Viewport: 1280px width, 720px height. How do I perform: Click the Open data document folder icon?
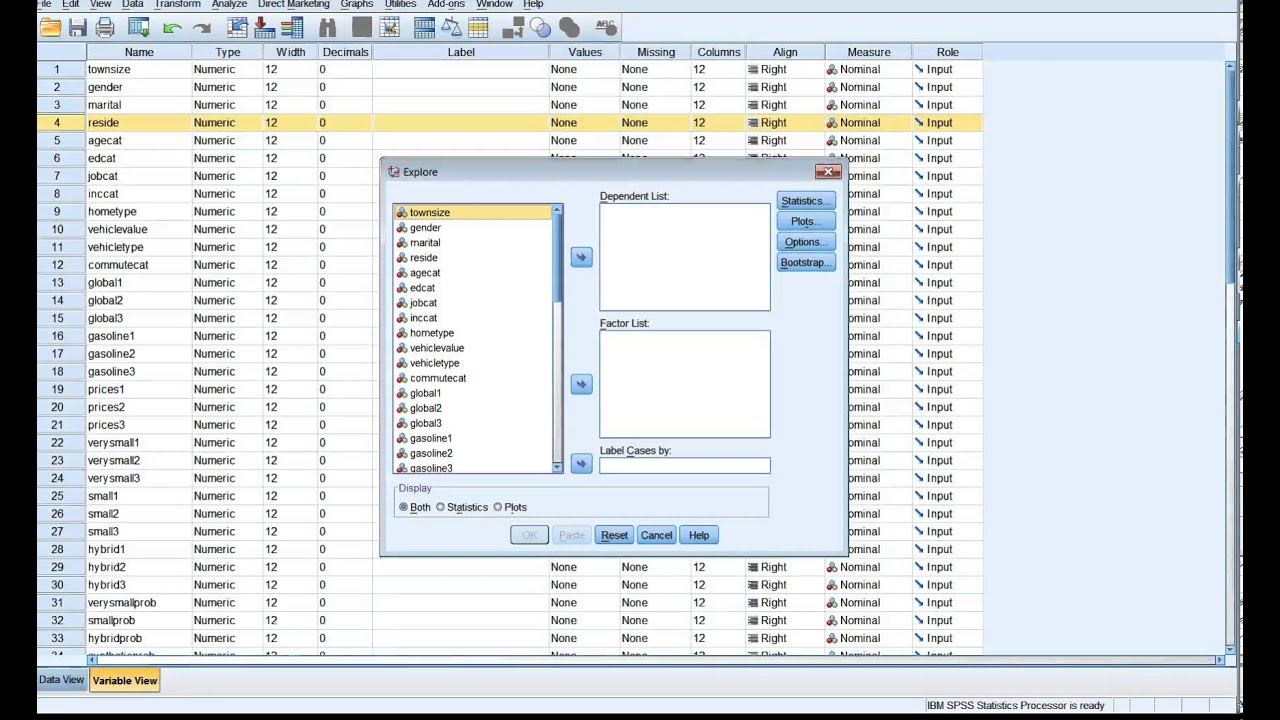(50, 28)
